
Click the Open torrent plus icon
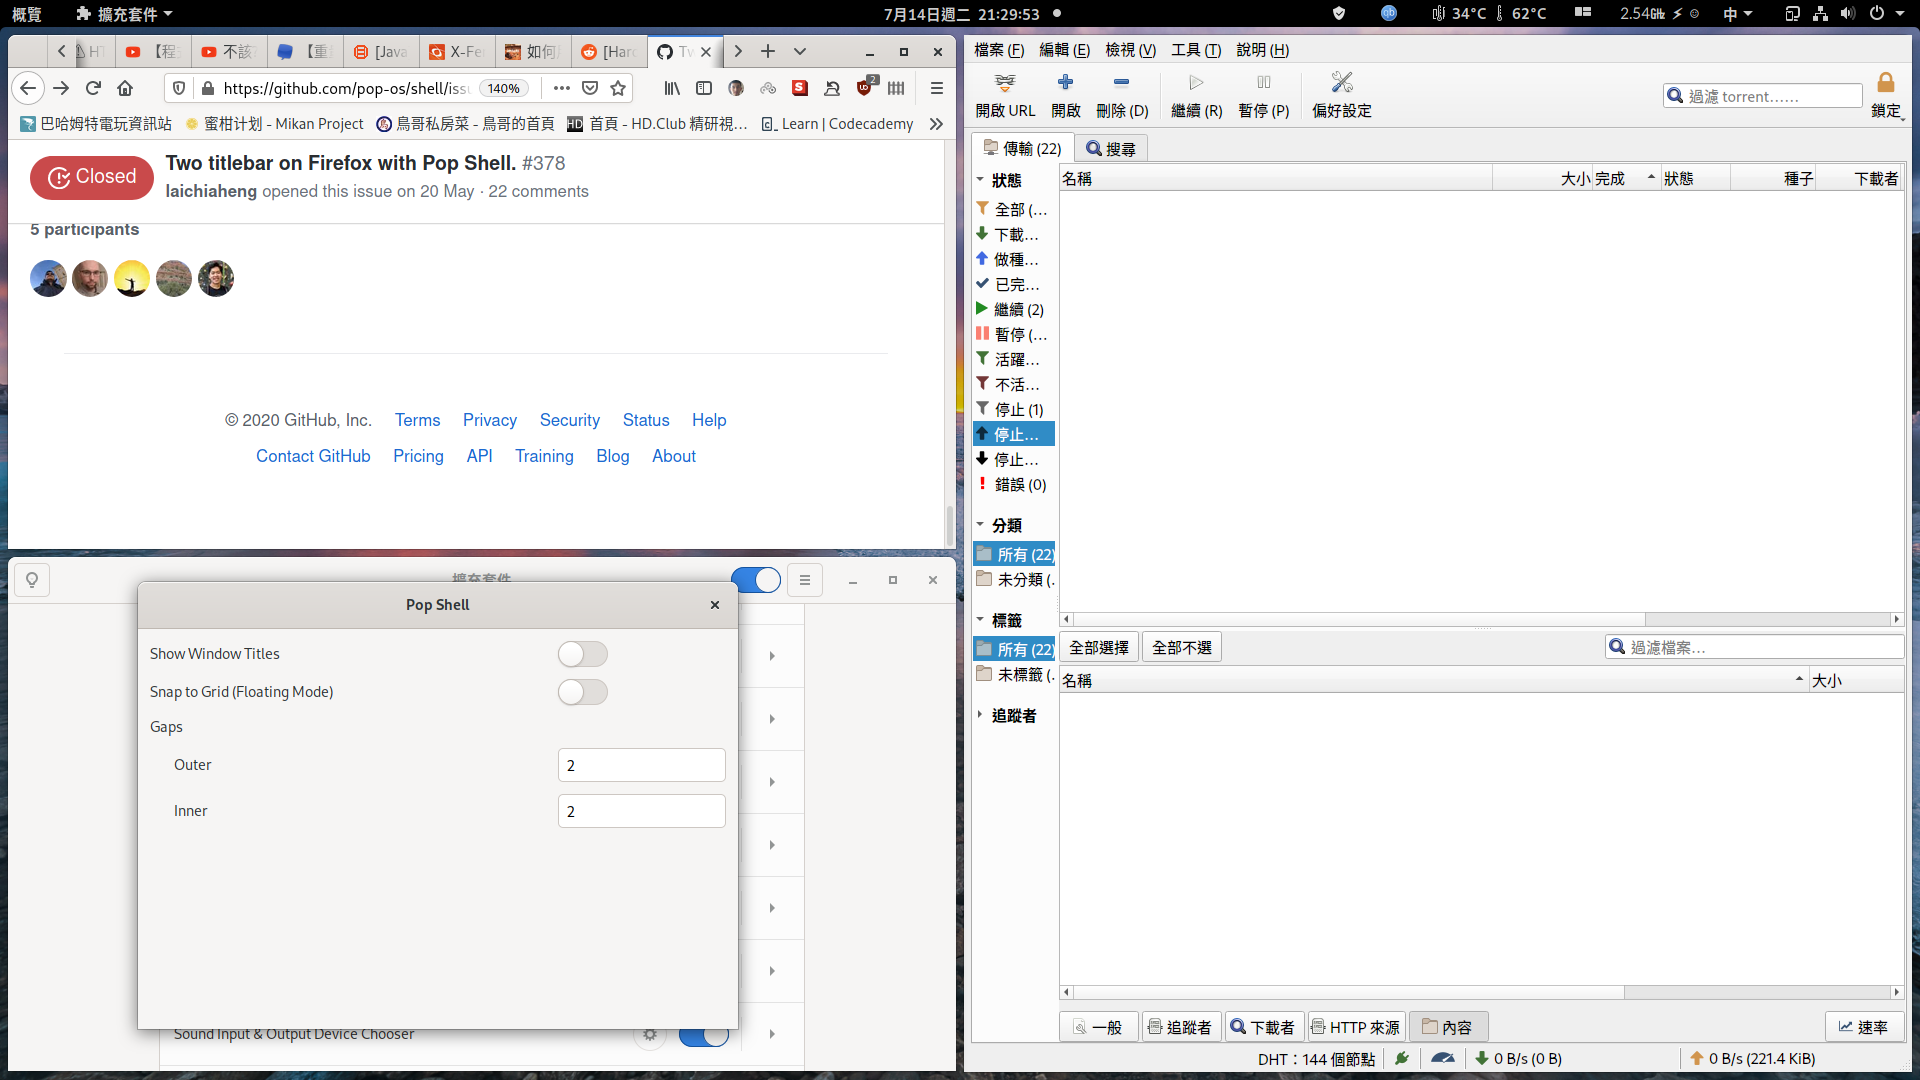coord(1065,83)
